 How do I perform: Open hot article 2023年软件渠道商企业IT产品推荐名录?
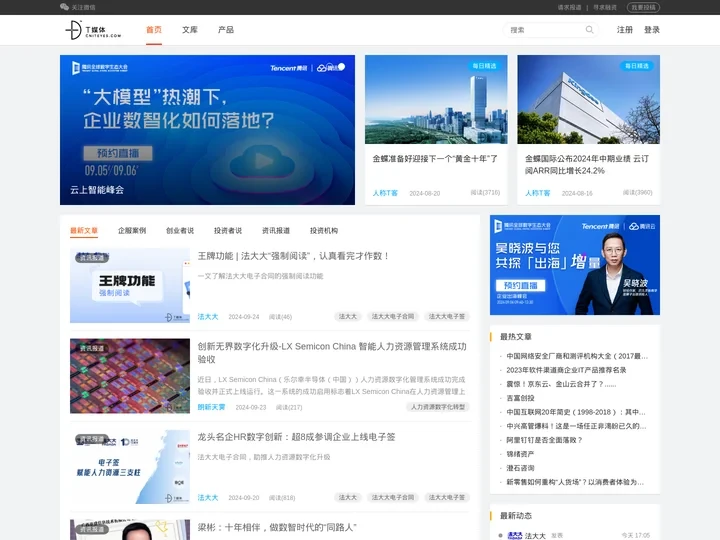coord(566,370)
